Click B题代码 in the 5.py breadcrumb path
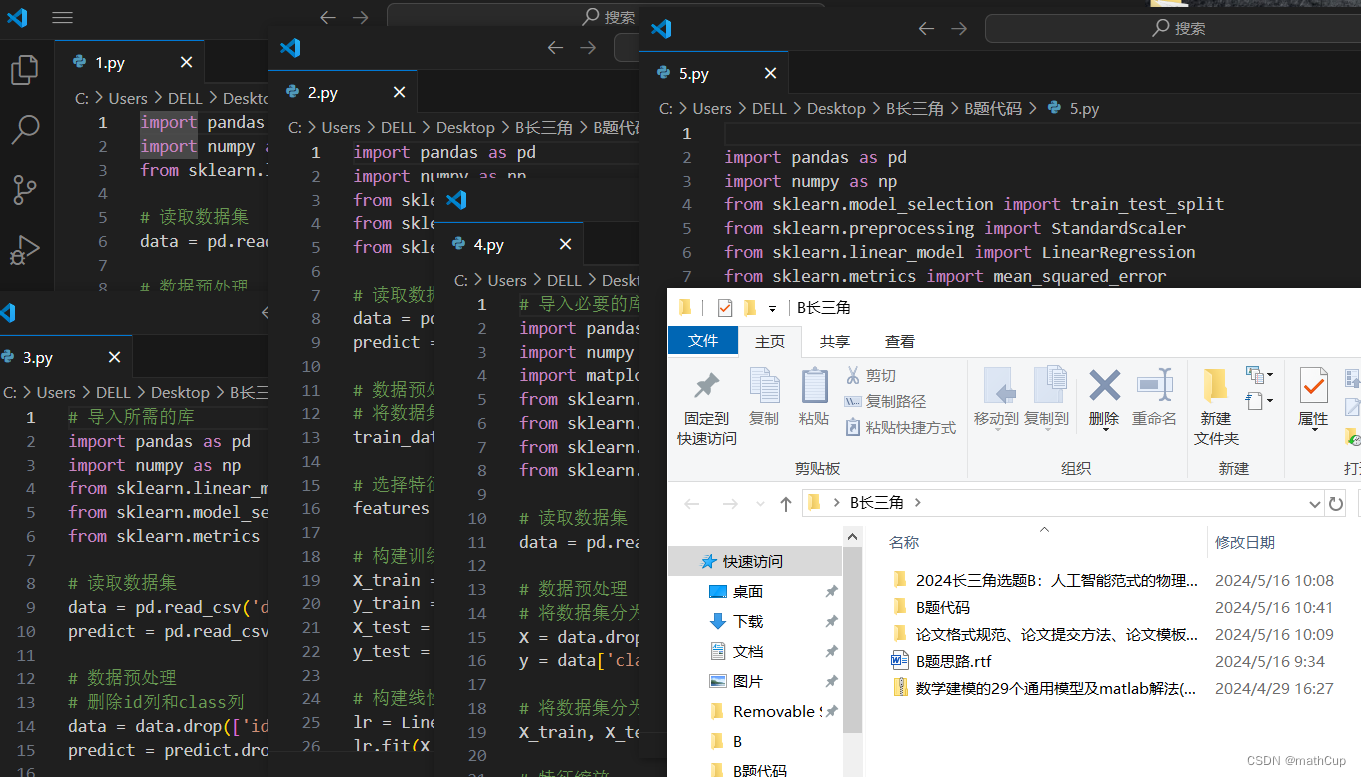 993,108
